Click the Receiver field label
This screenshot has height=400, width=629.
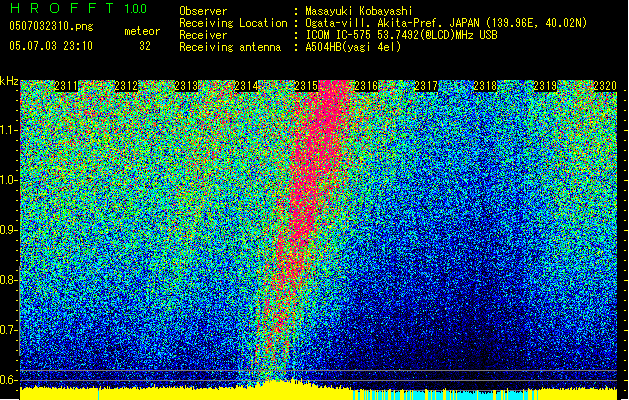pos(203,35)
